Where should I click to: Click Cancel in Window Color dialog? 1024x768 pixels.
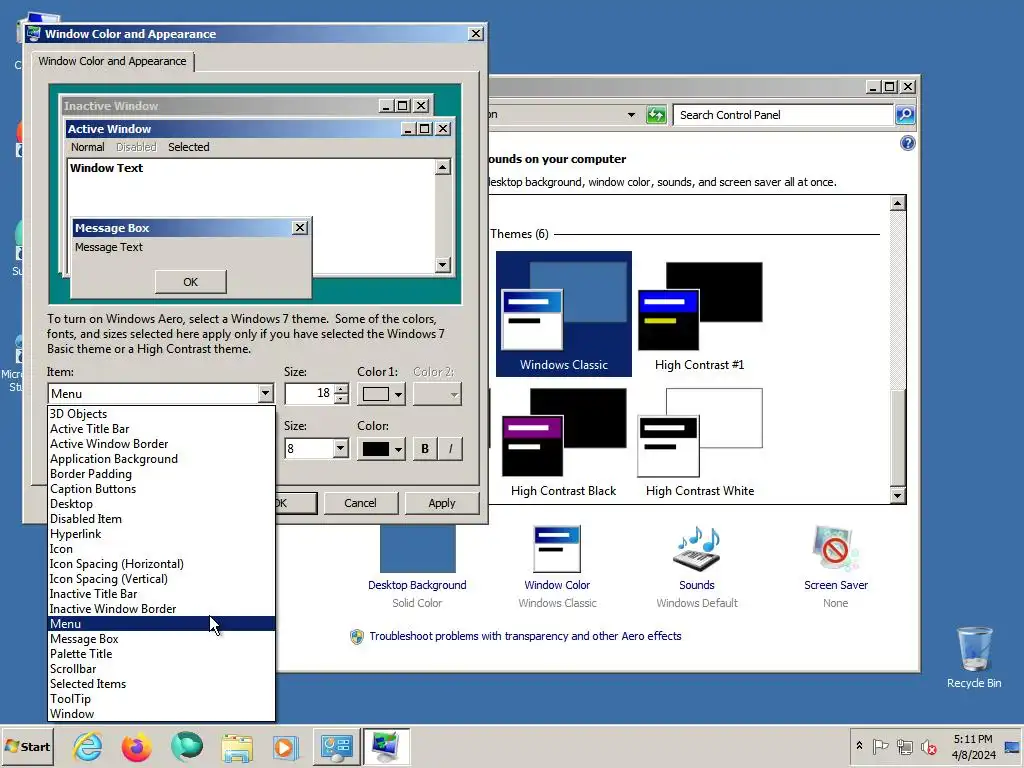tap(360, 504)
